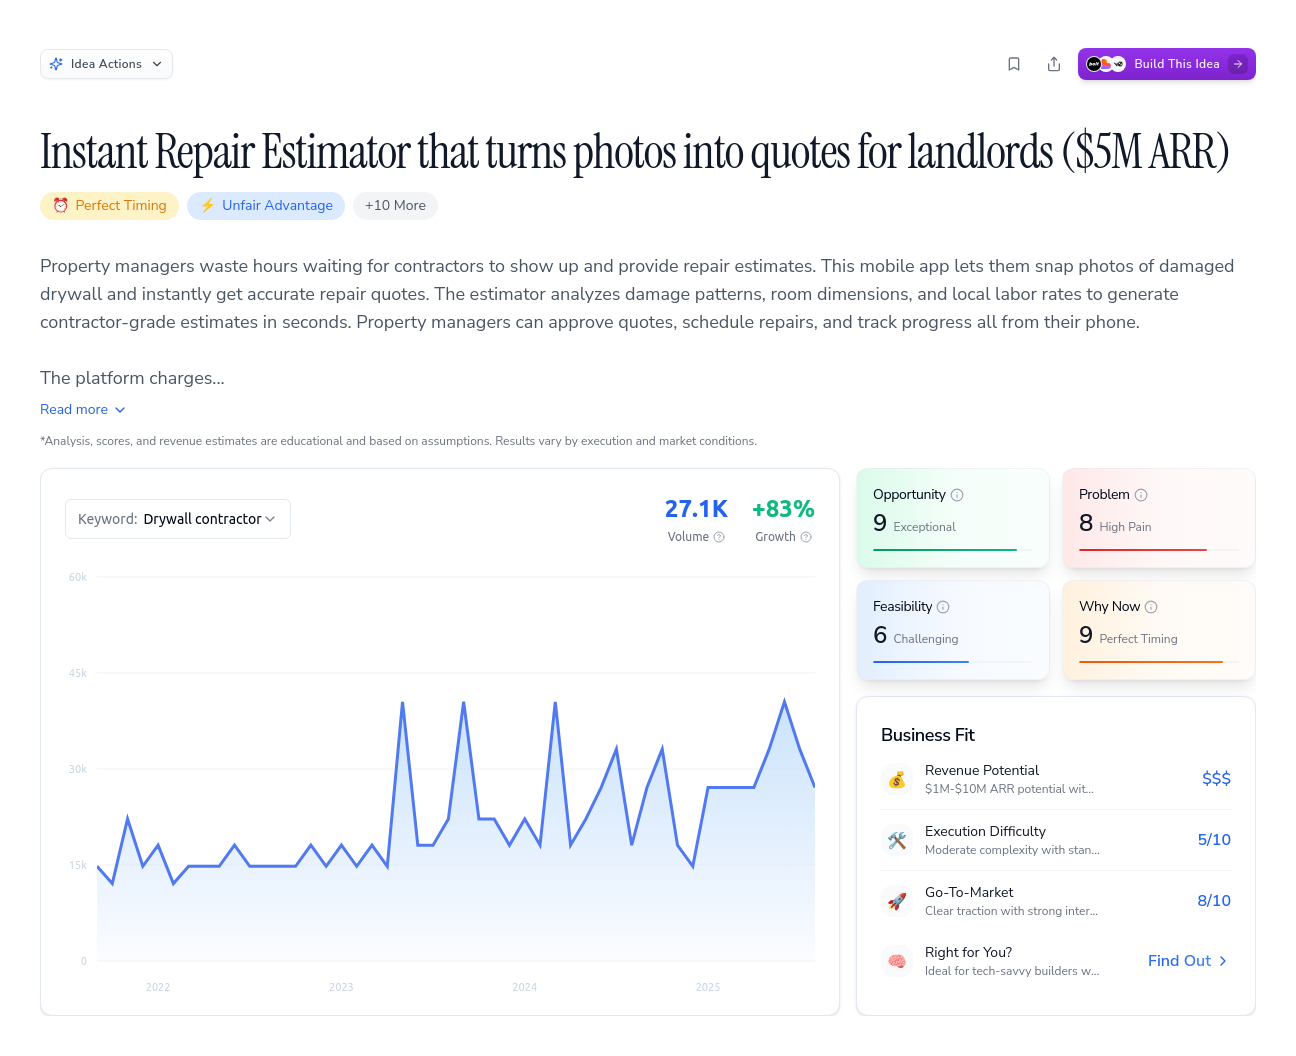Open the Idea Actions dropdown
Viewport: 1296px width, 1056px height.
[106, 64]
